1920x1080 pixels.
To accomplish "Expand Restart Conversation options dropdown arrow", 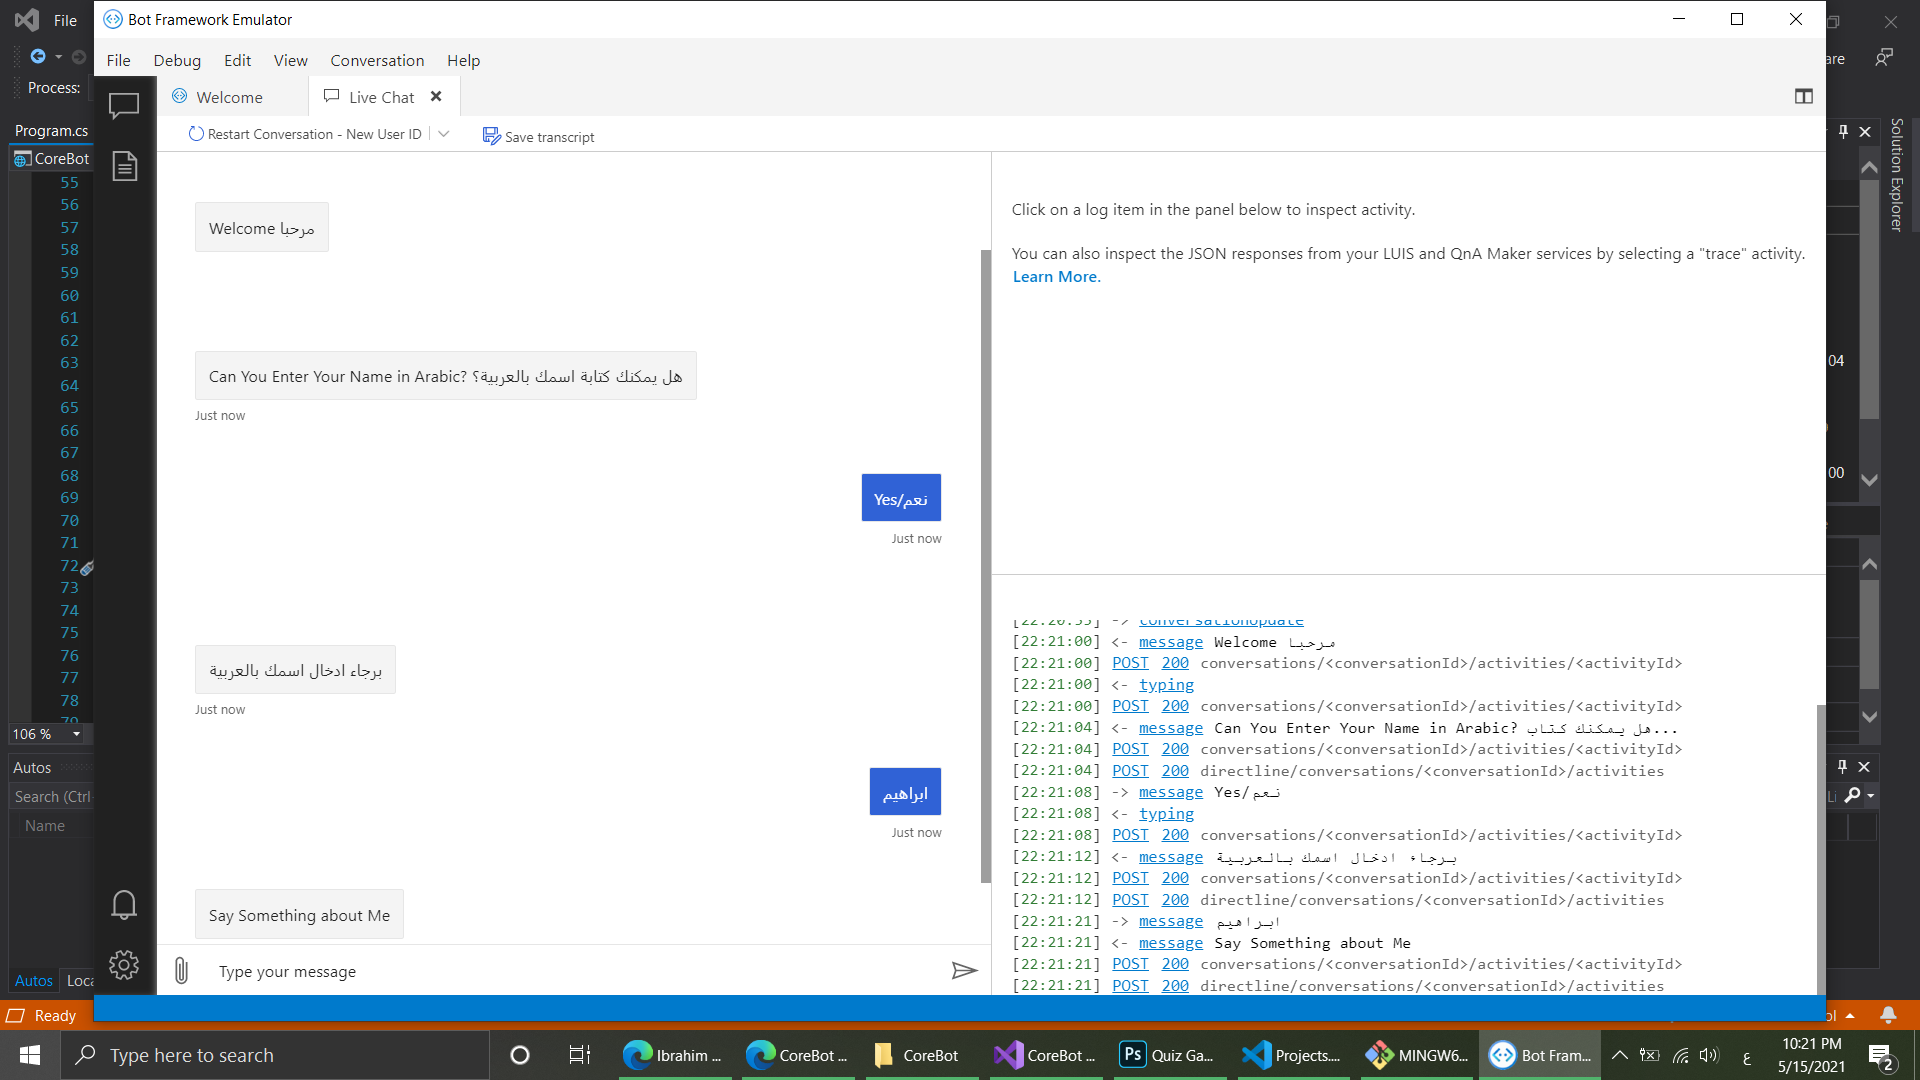I will tap(444, 134).
